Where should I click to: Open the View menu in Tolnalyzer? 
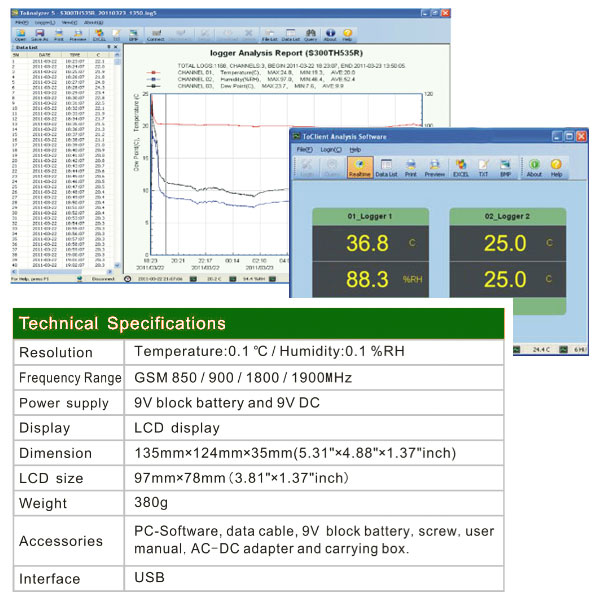click(69, 23)
